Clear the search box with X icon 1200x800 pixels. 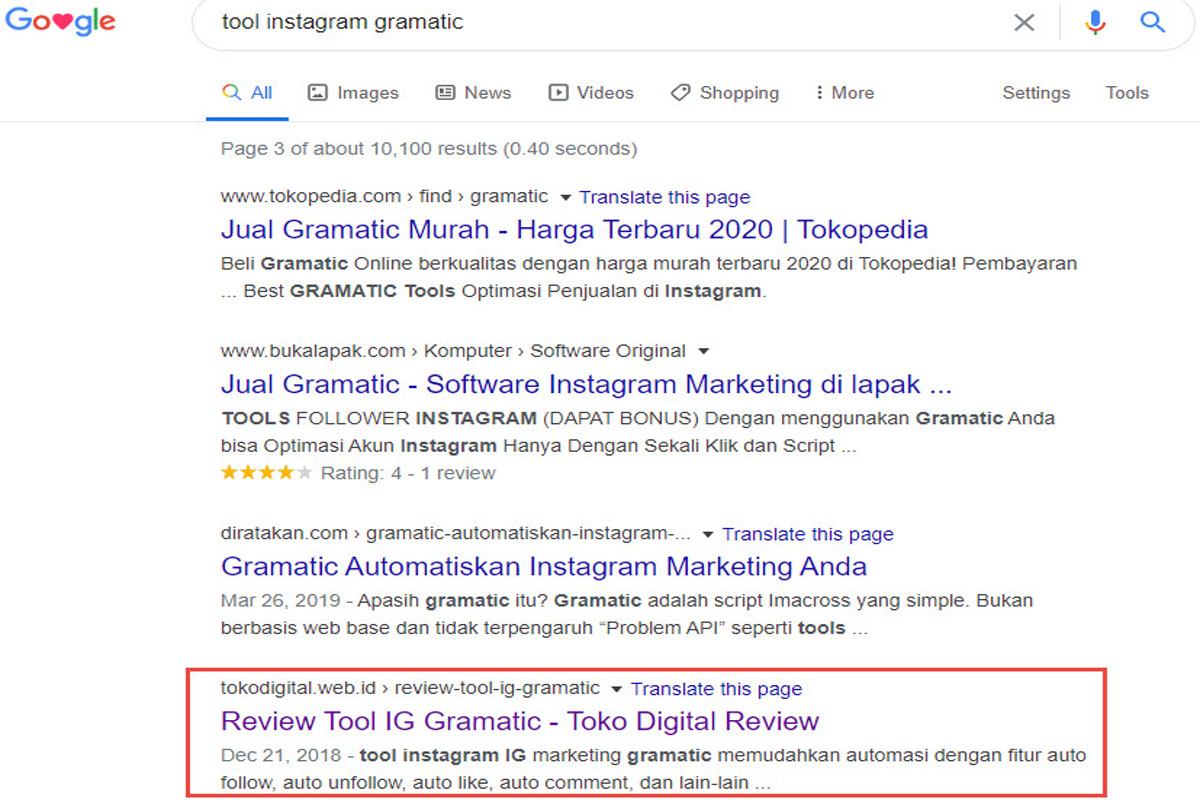[x=1024, y=22]
